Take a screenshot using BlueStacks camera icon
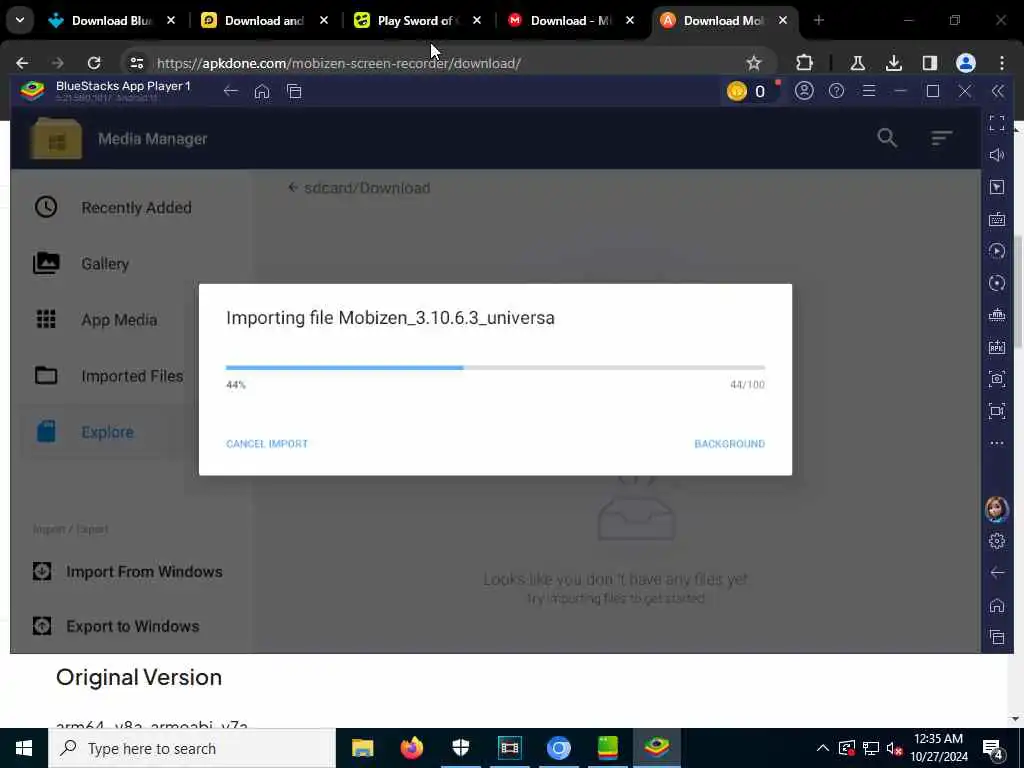The image size is (1024, 768). (x=997, y=379)
